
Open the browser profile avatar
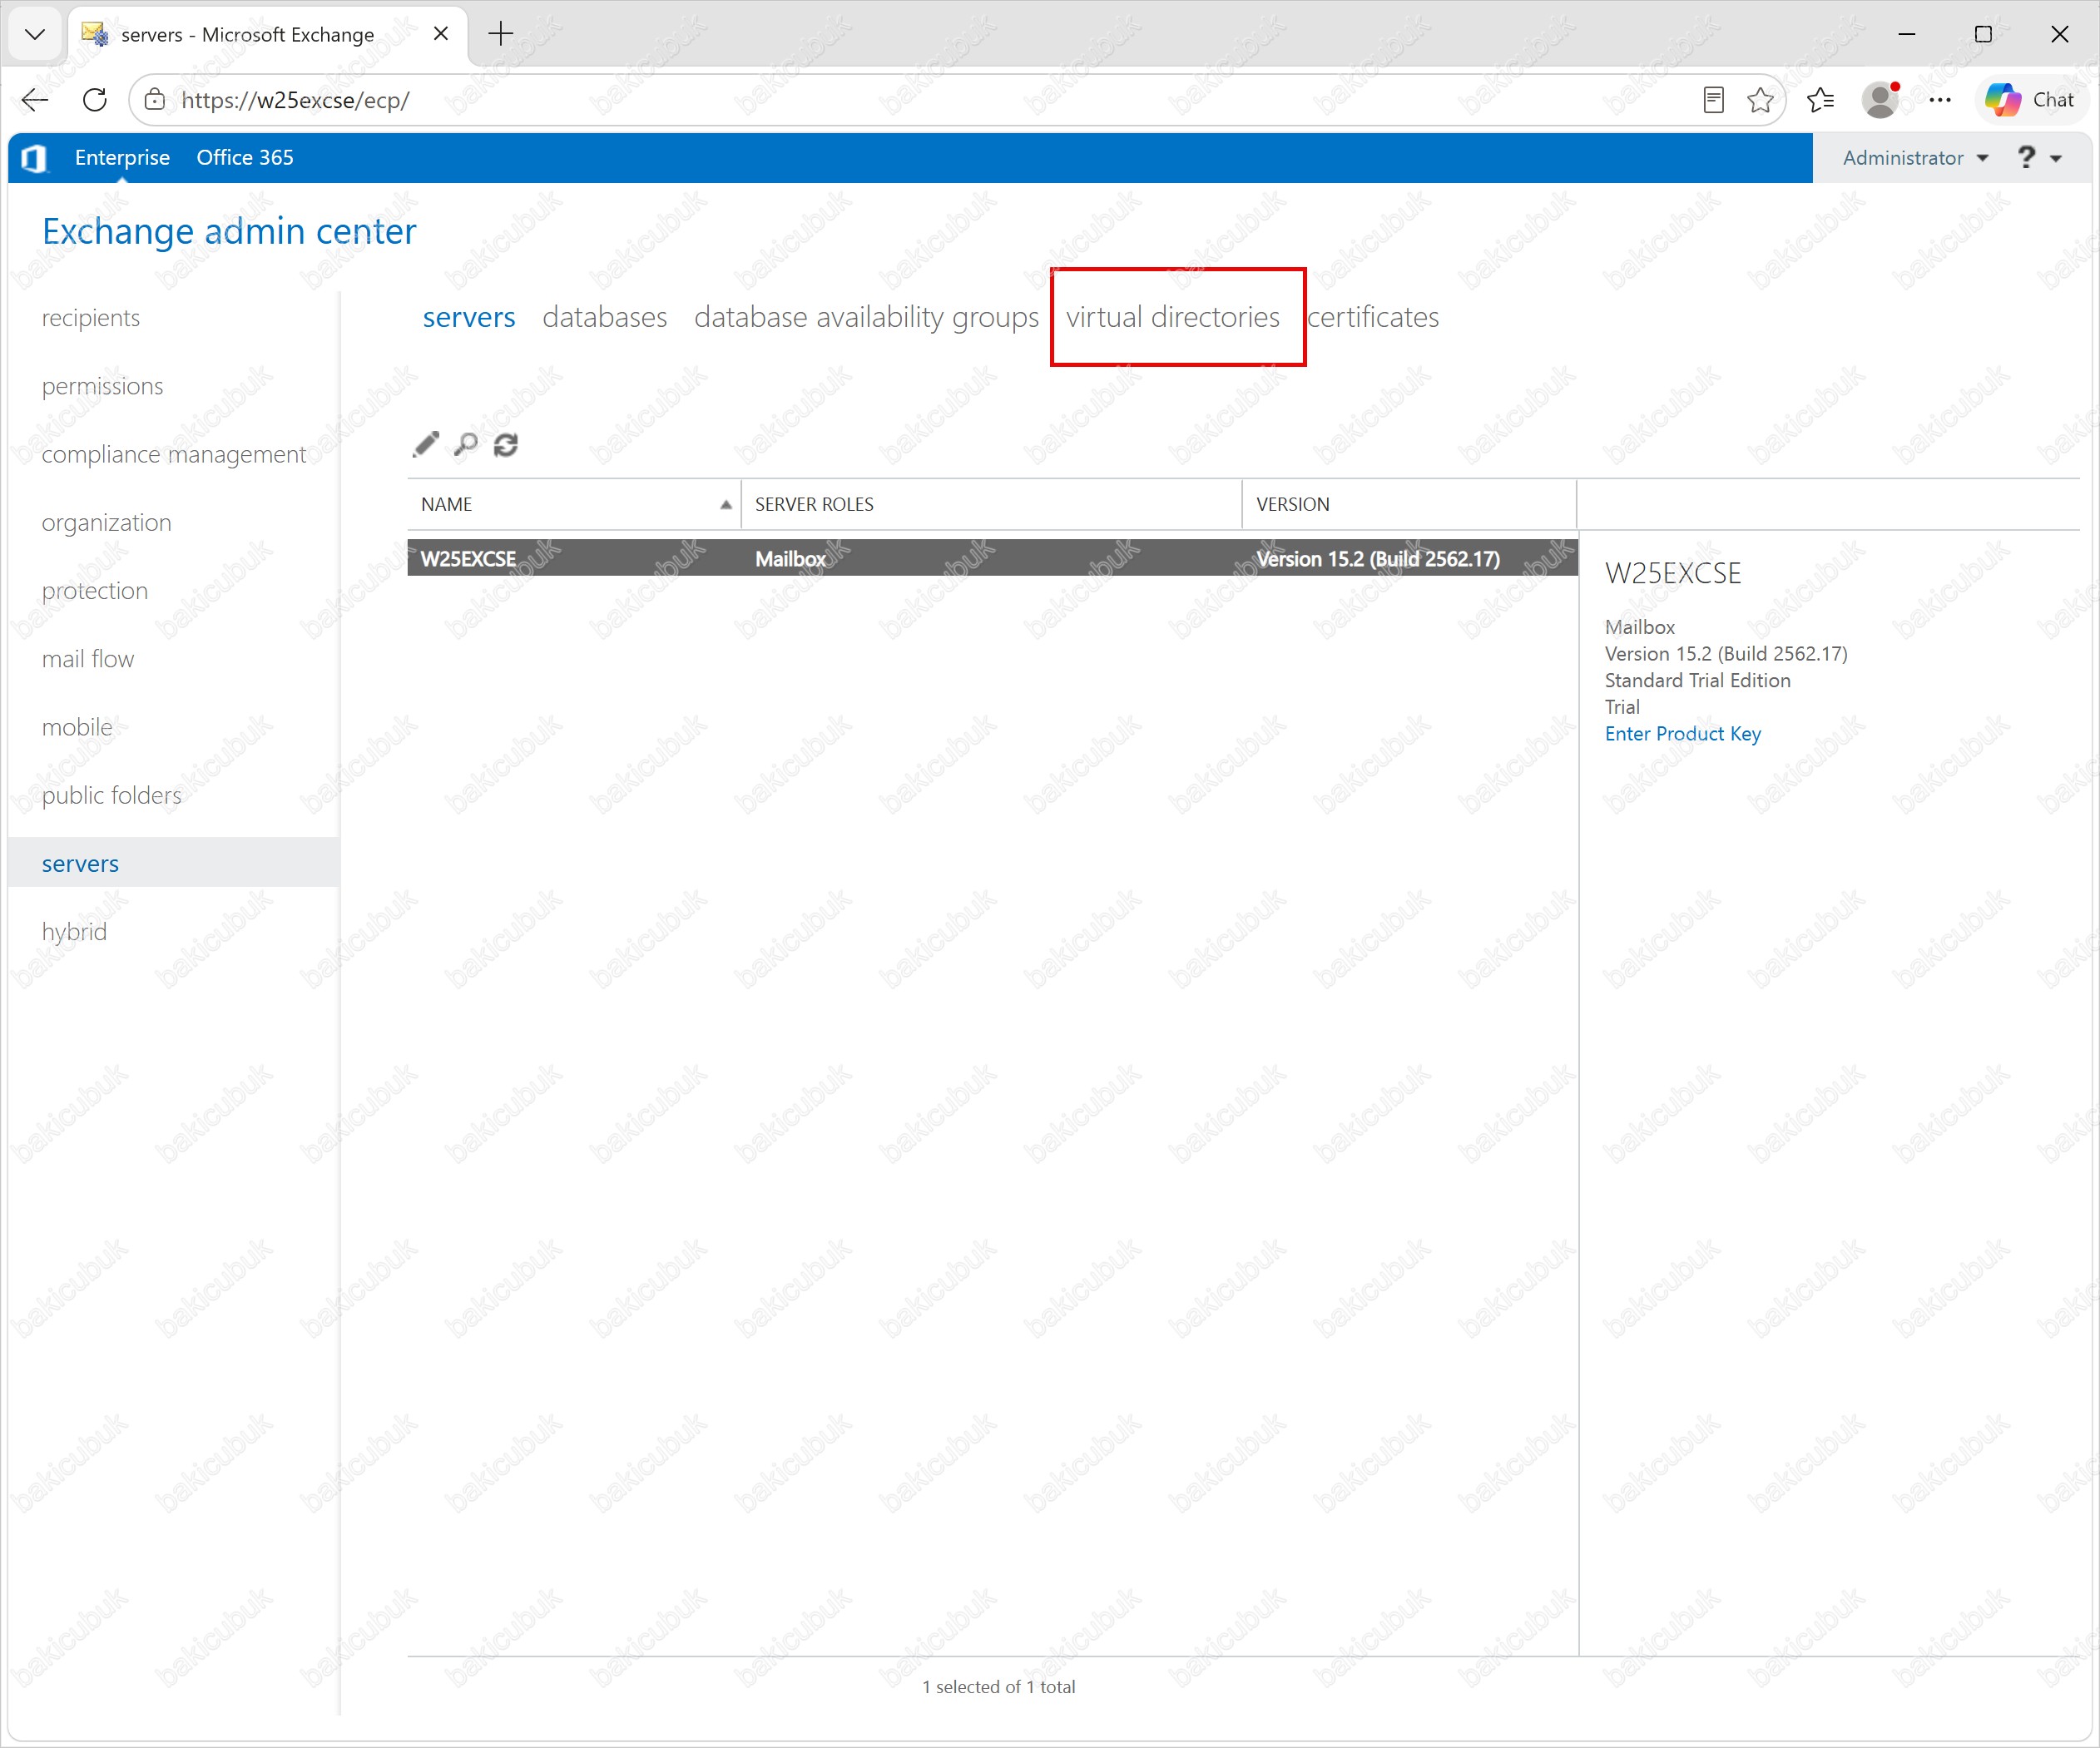click(x=1881, y=100)
